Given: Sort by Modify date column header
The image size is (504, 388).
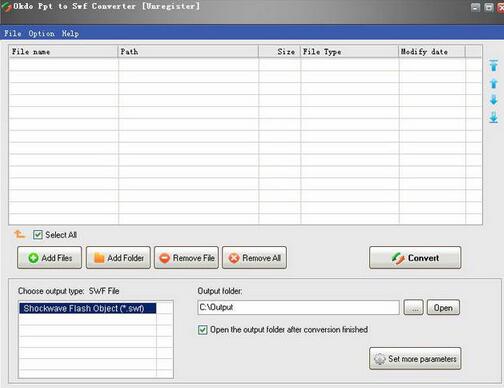Looking at the screenshot, I should tap(432, 52).
